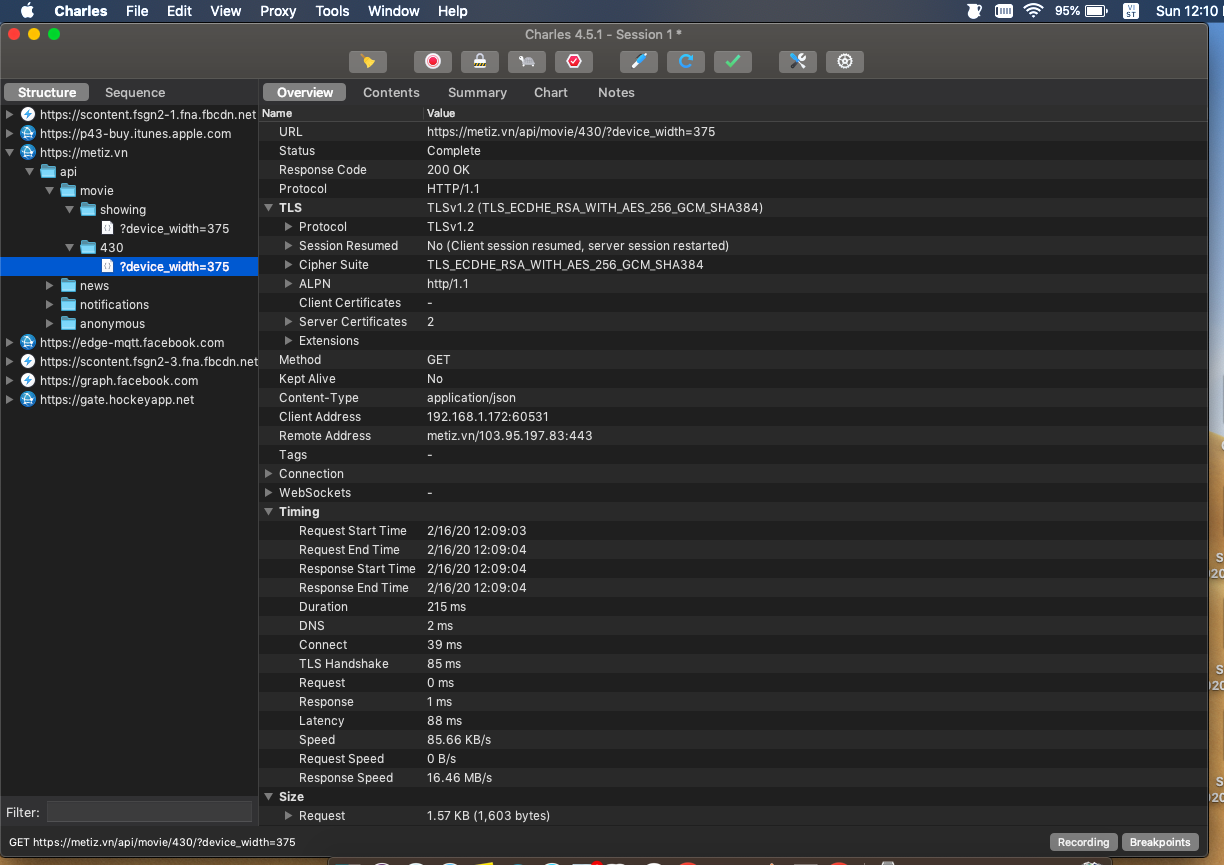This screenshot has height=865, width=1224.
Task: Click the Recording button in the status bar
Action: (x=1084, y=842)
